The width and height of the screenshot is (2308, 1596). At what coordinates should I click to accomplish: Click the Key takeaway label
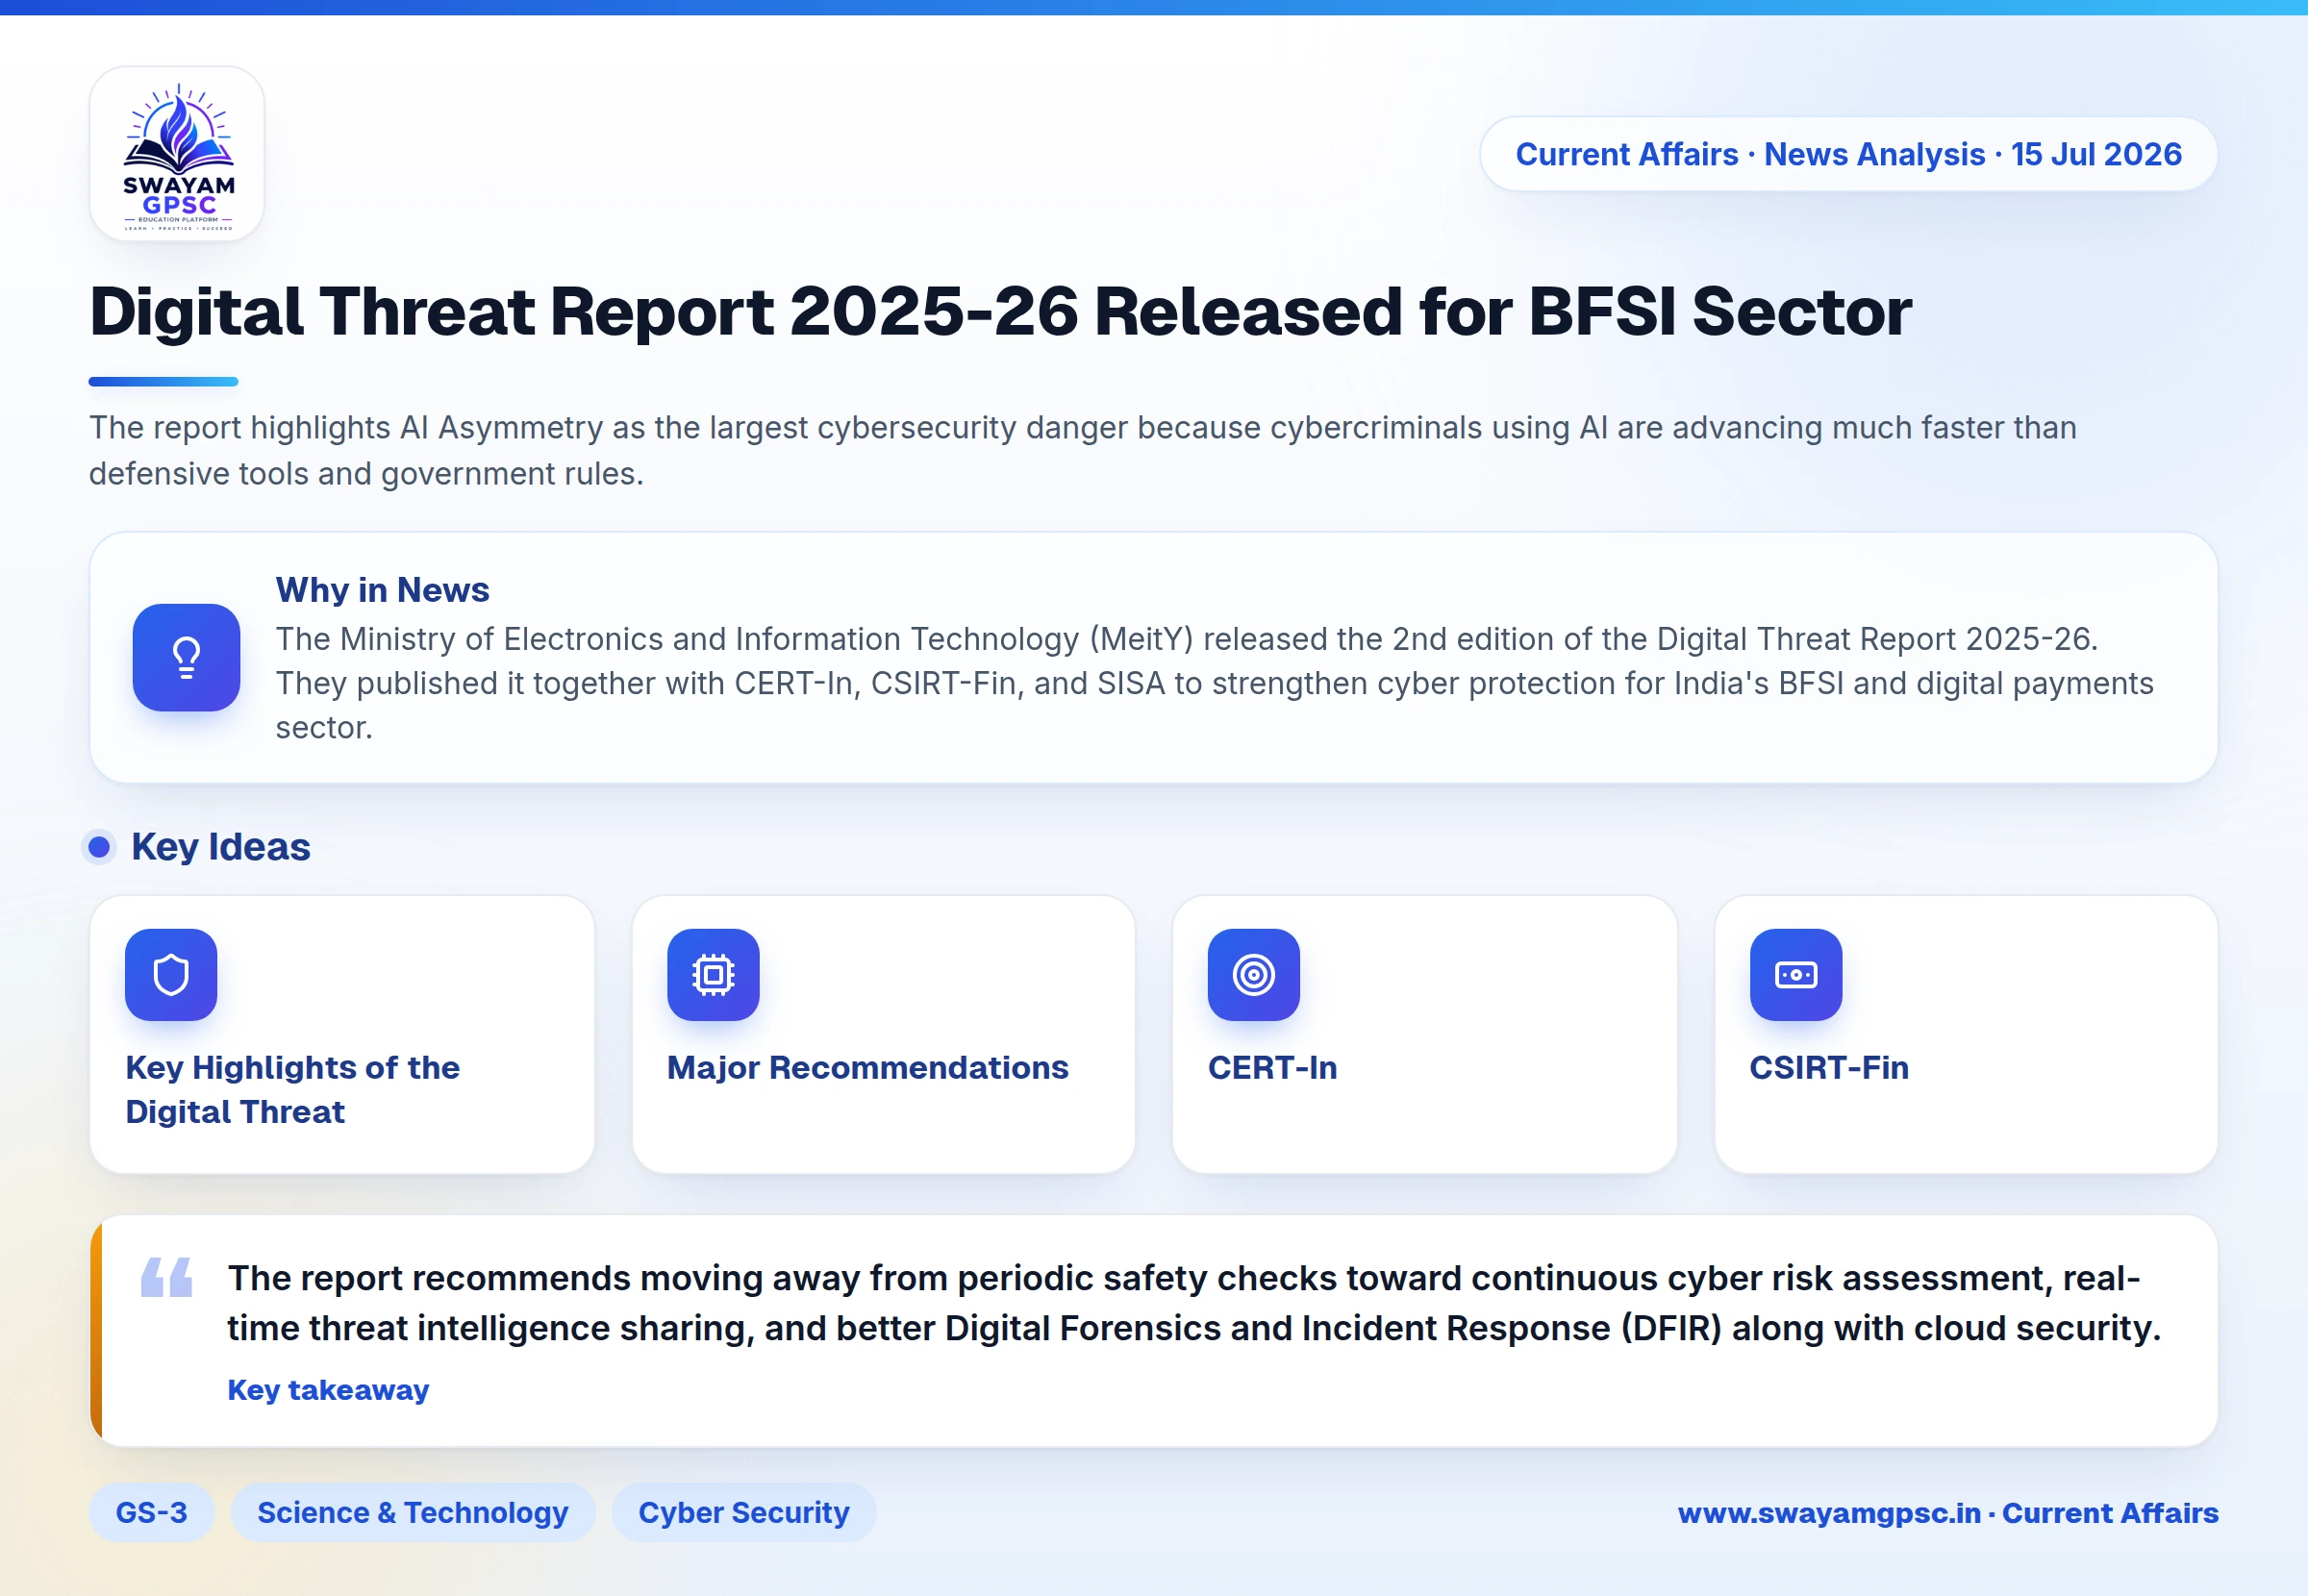pyautogui.click(x=328, y=1390)
